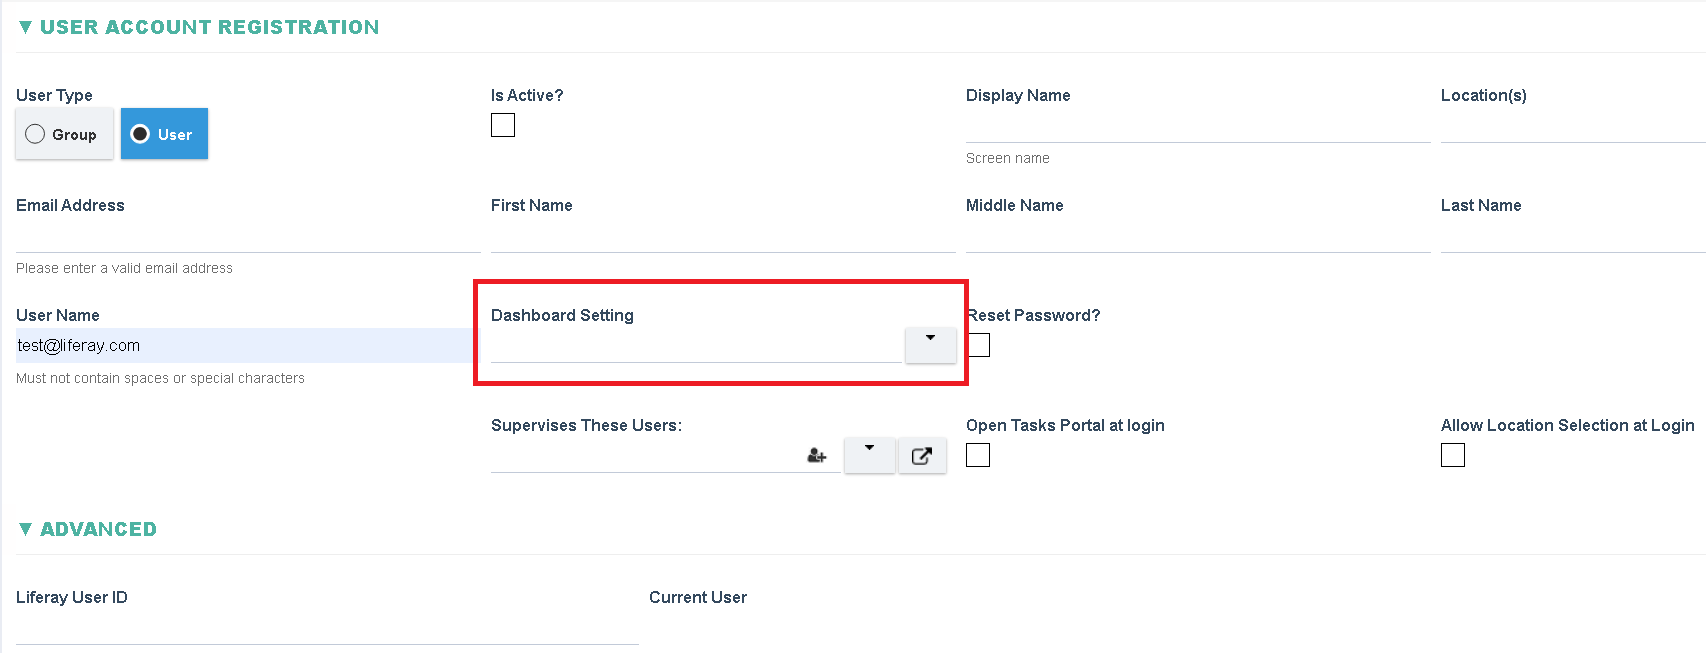Click the add-user icon in Supervises These Users
The image size is (1706, 656).
(817, 456)
